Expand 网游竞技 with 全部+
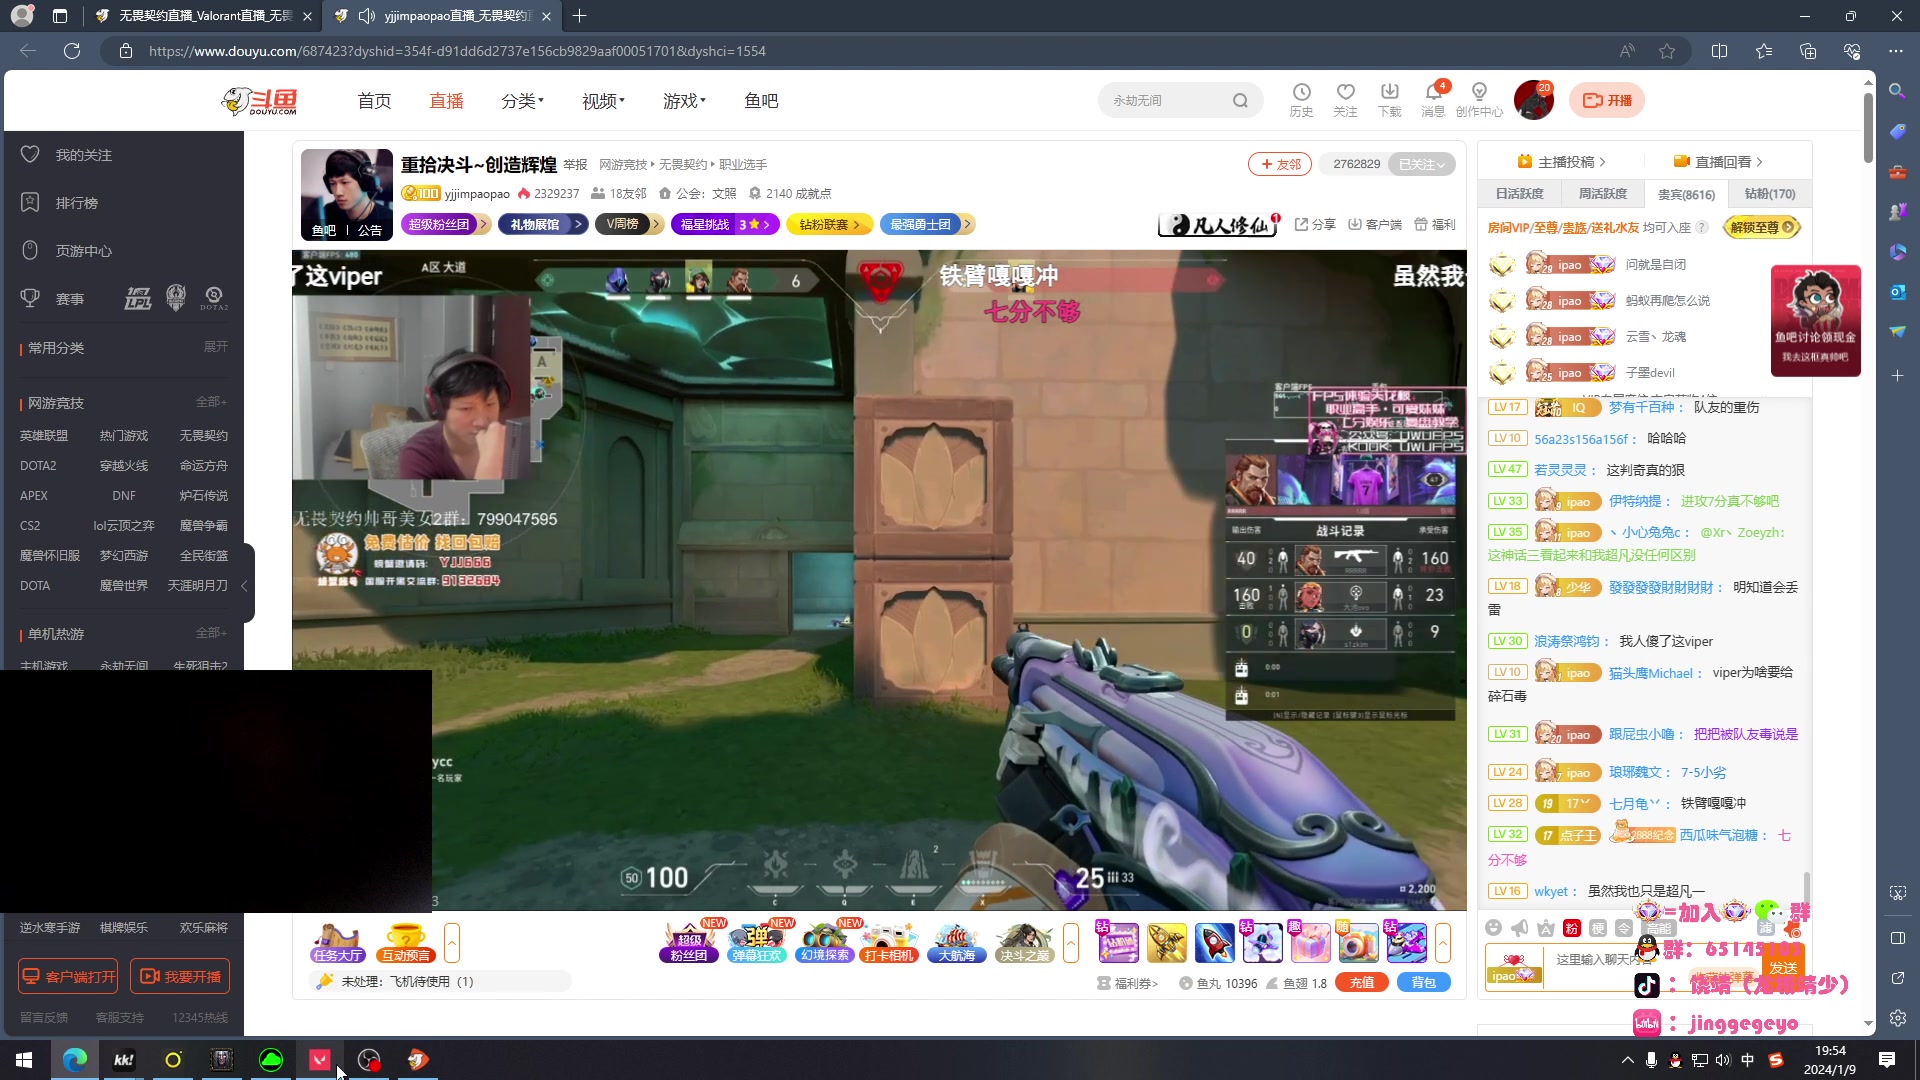 211,402
